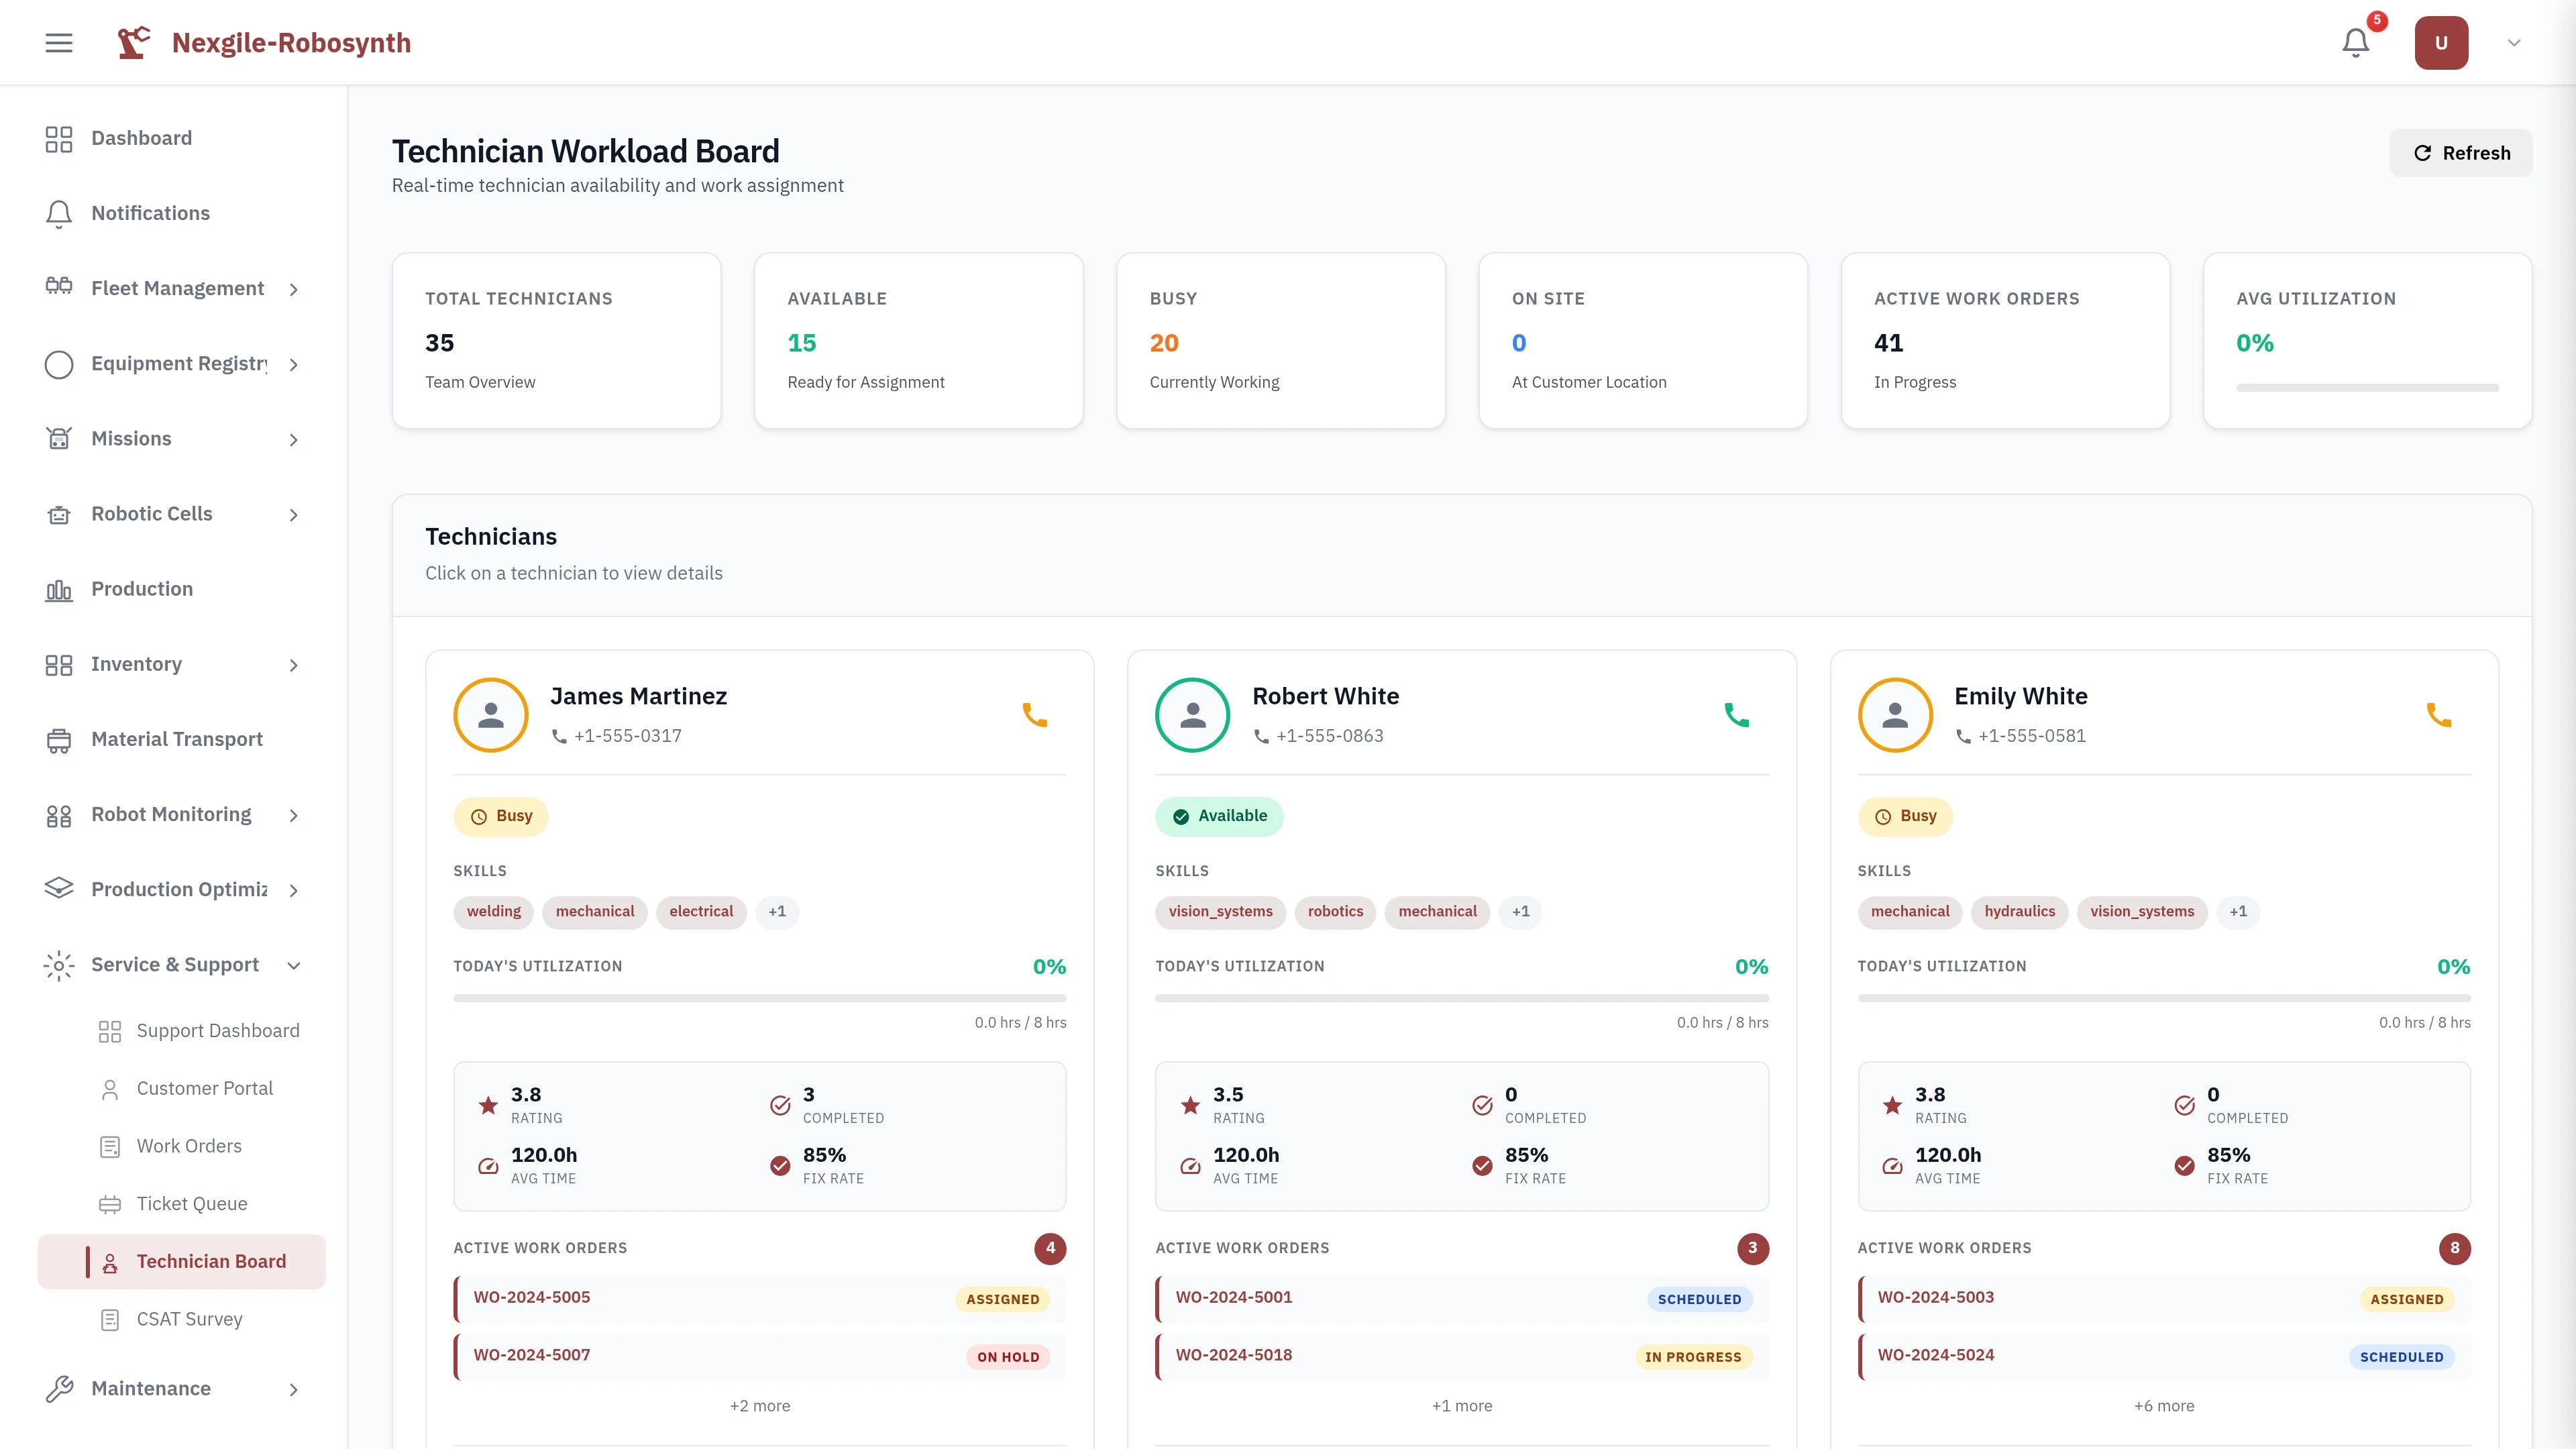Click Emily White's call phone icon

click(x=2438, y=715)
